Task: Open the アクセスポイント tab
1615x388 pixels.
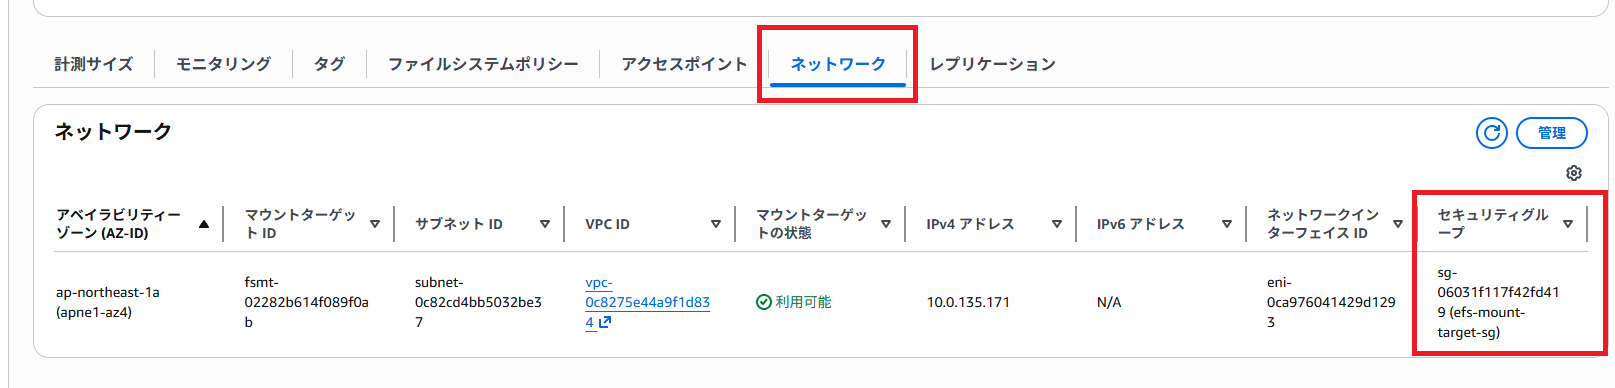Action: (684, 64)
